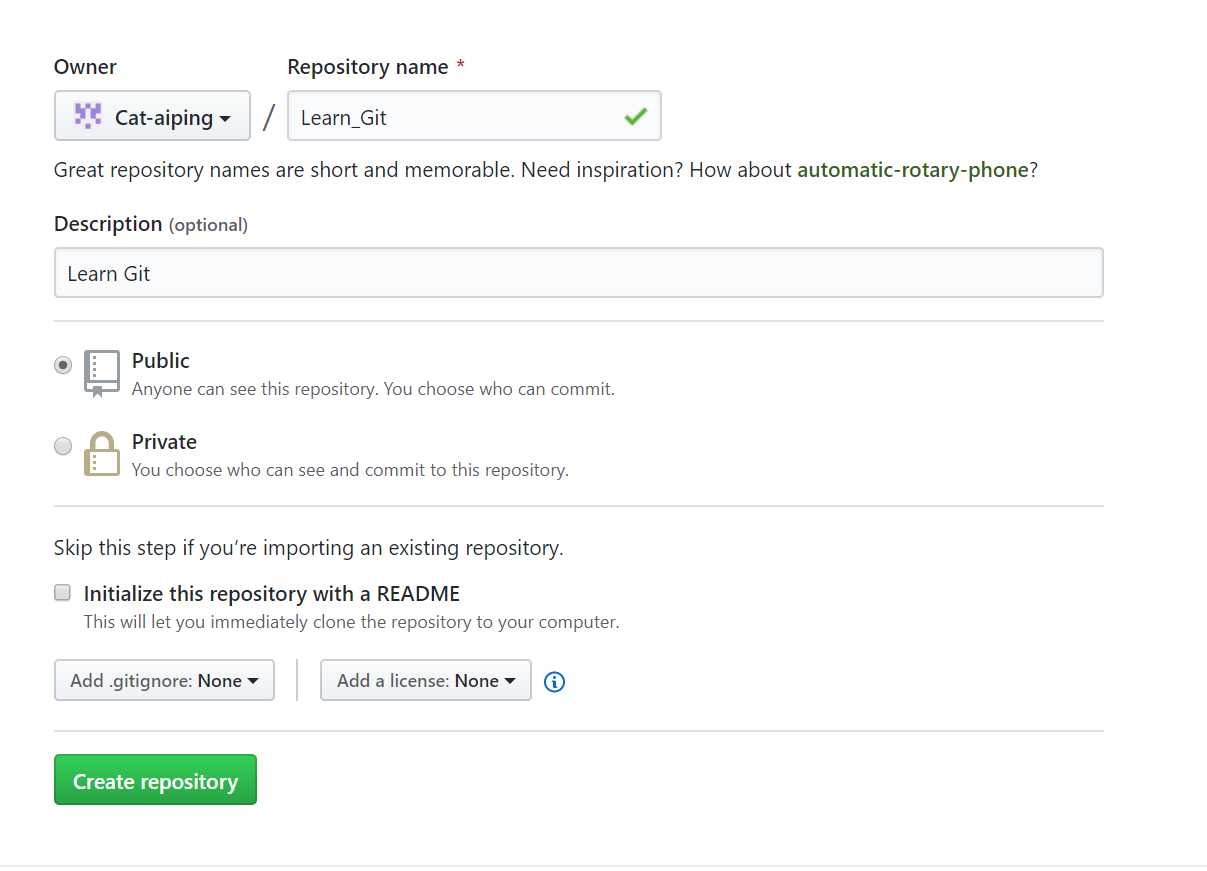The height and width of the screenshot is (871, 1207).
Task: Click the Public option label
Action: pos(161,361)
